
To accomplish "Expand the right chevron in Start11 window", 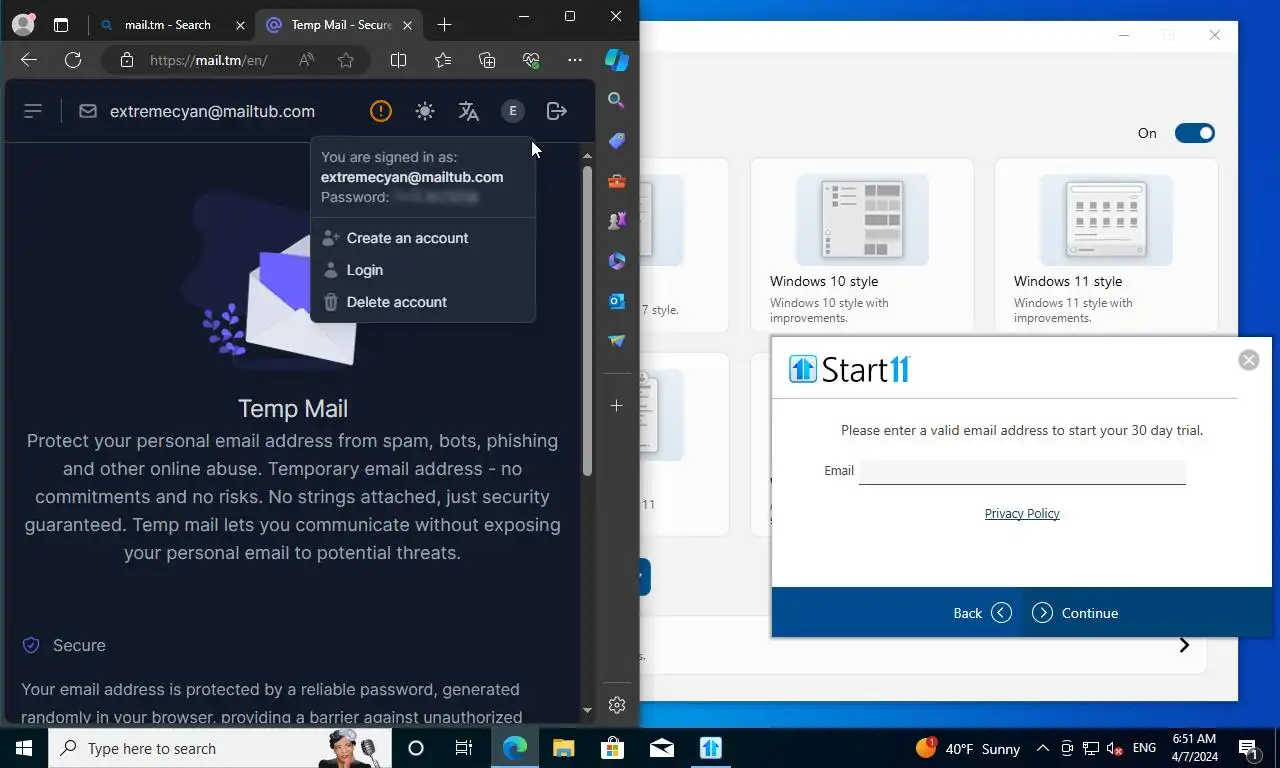I will coord(1184,645).
